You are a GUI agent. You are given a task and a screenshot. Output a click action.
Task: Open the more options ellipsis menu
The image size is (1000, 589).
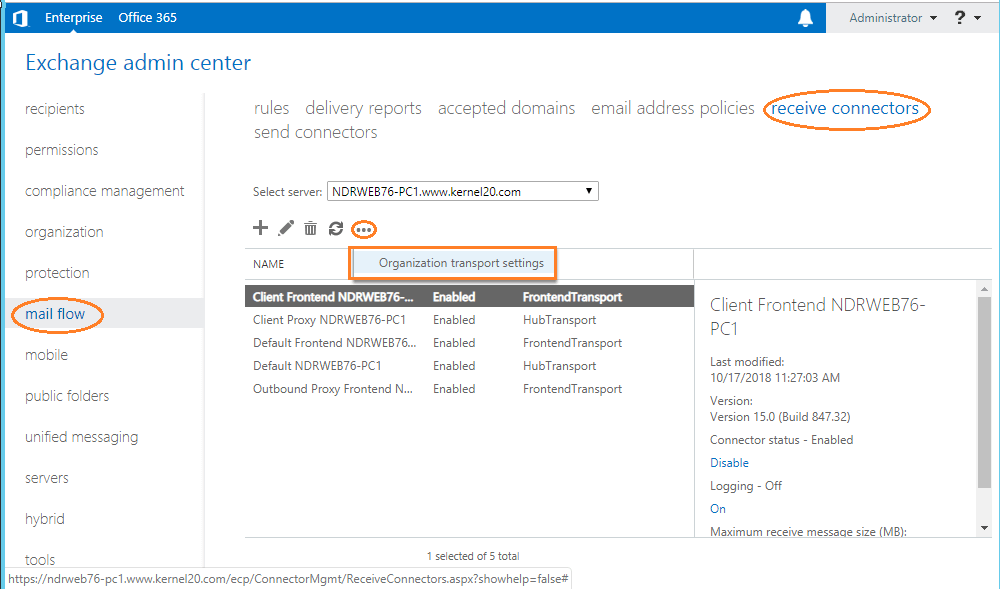click(x=364, y=229)
